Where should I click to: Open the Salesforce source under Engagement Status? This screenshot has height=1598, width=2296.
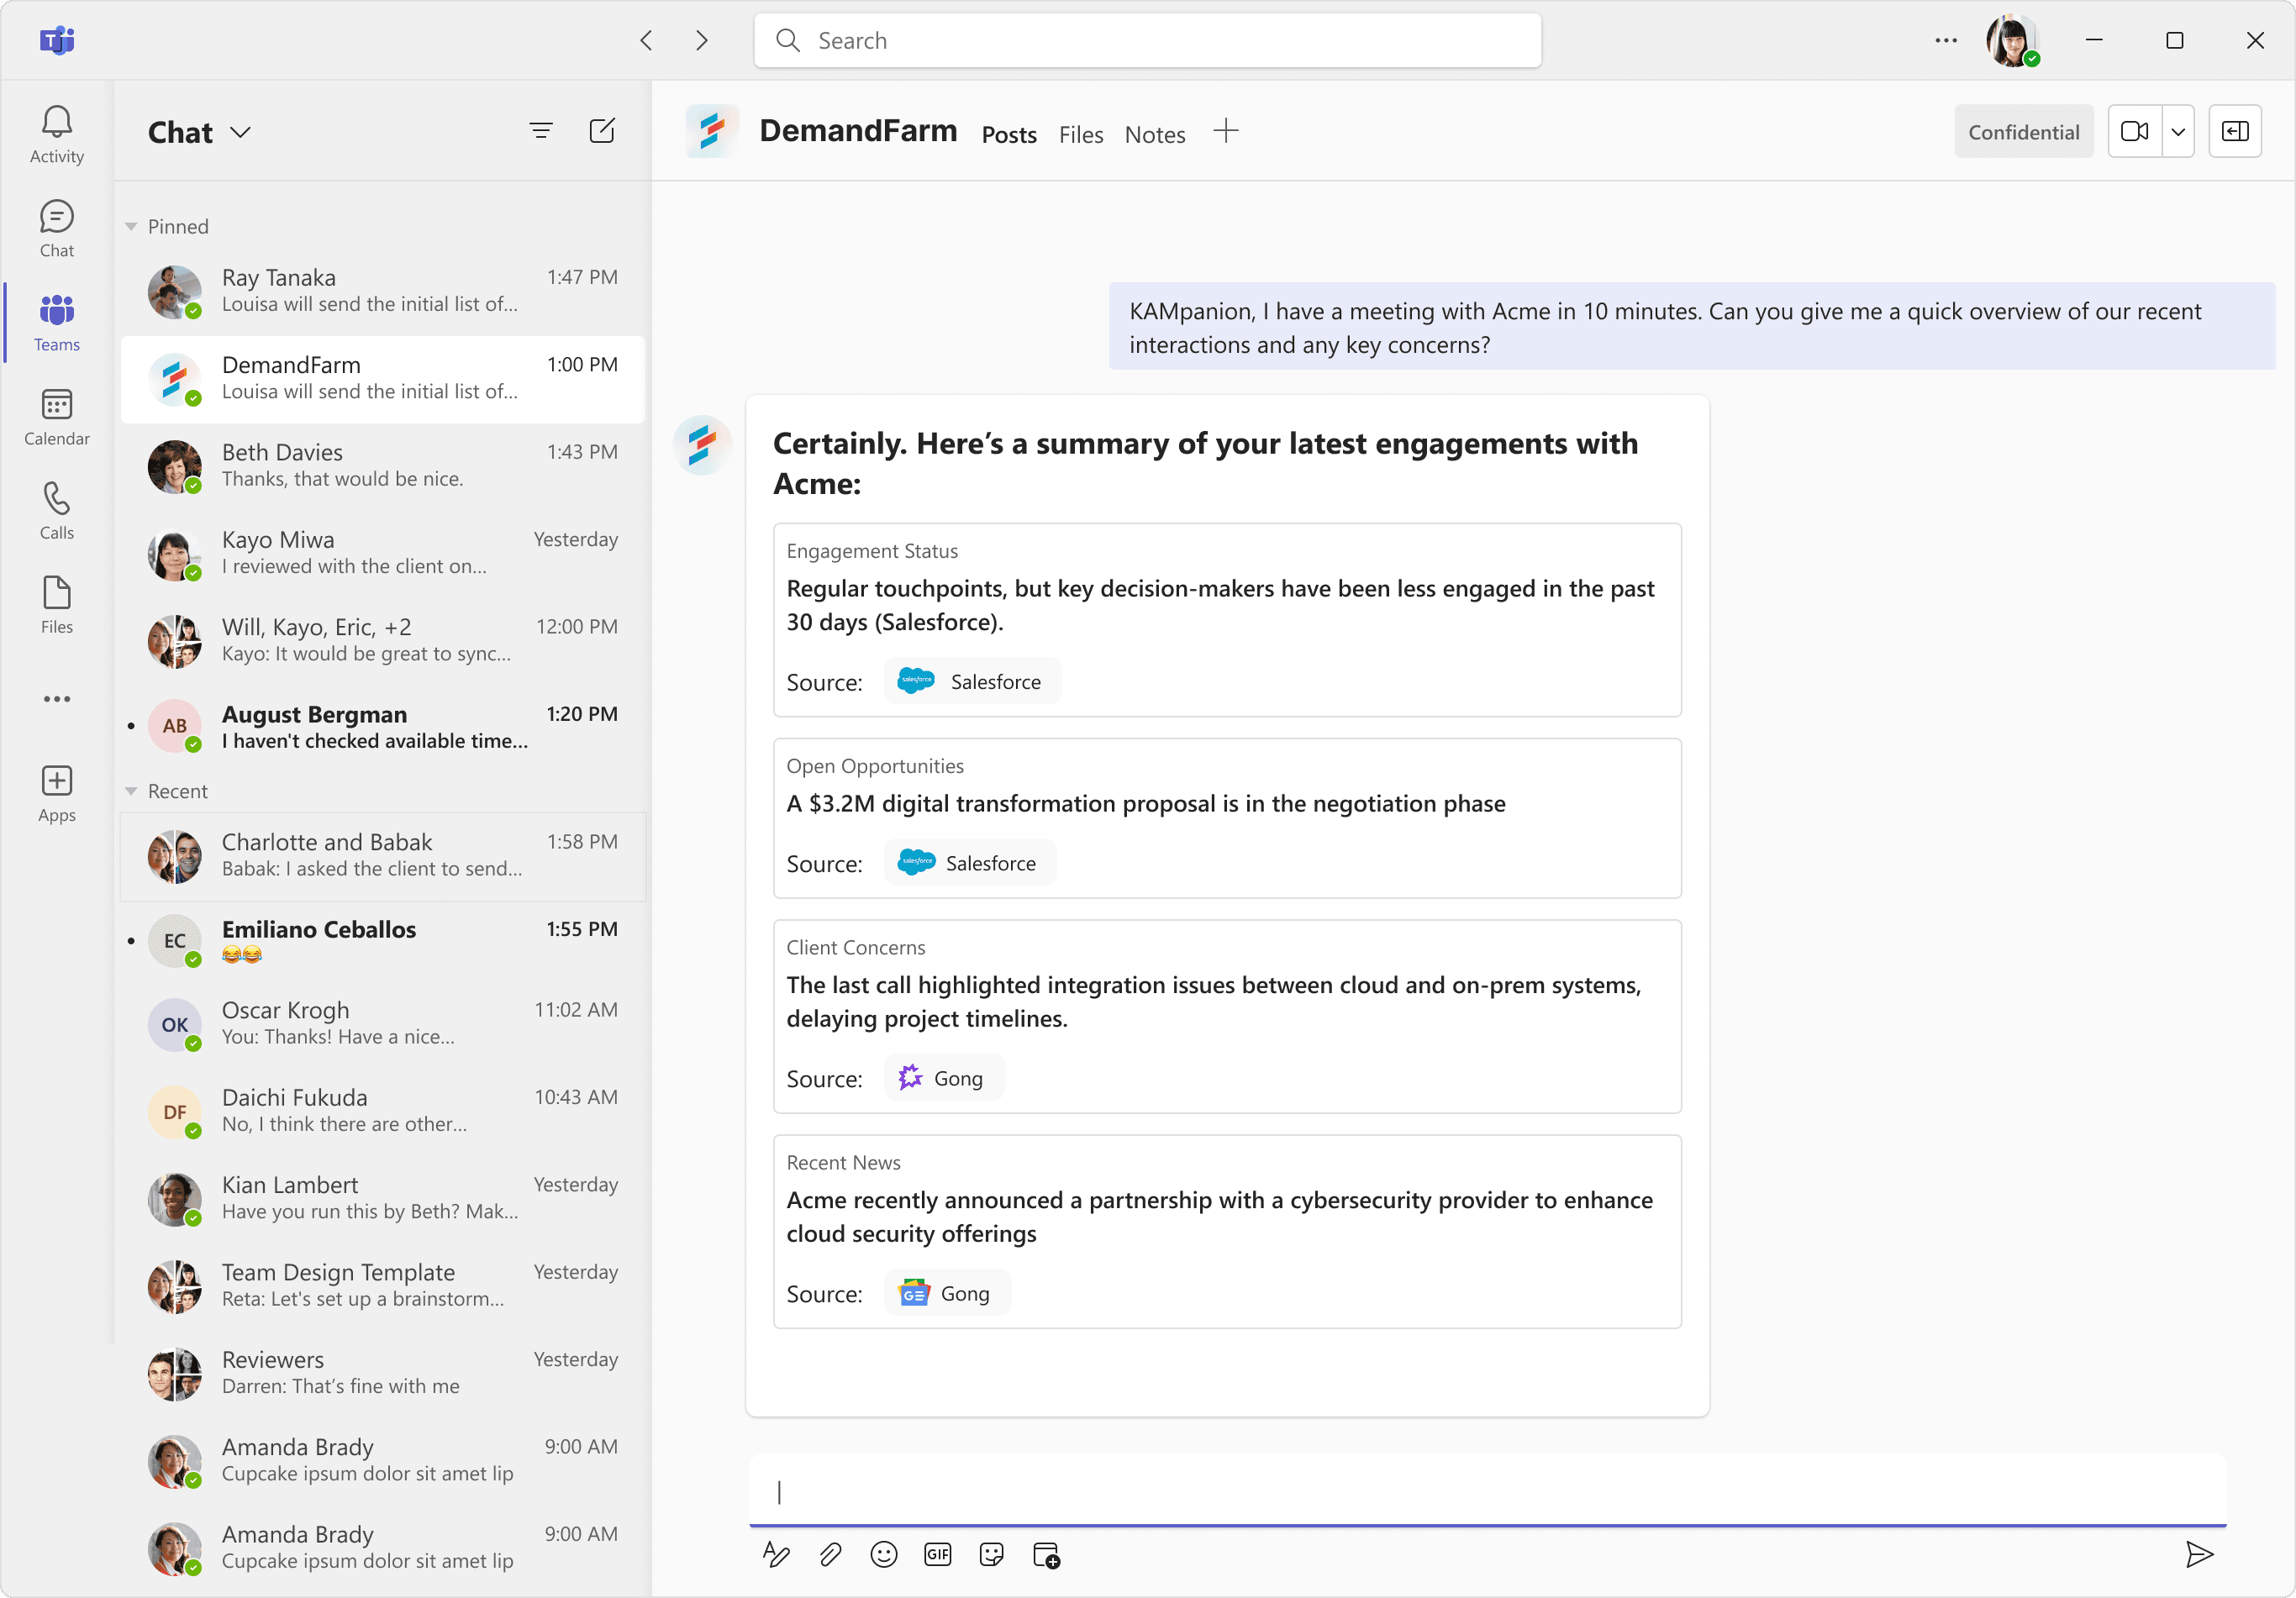pyautogui.click(x=972, y=682)
